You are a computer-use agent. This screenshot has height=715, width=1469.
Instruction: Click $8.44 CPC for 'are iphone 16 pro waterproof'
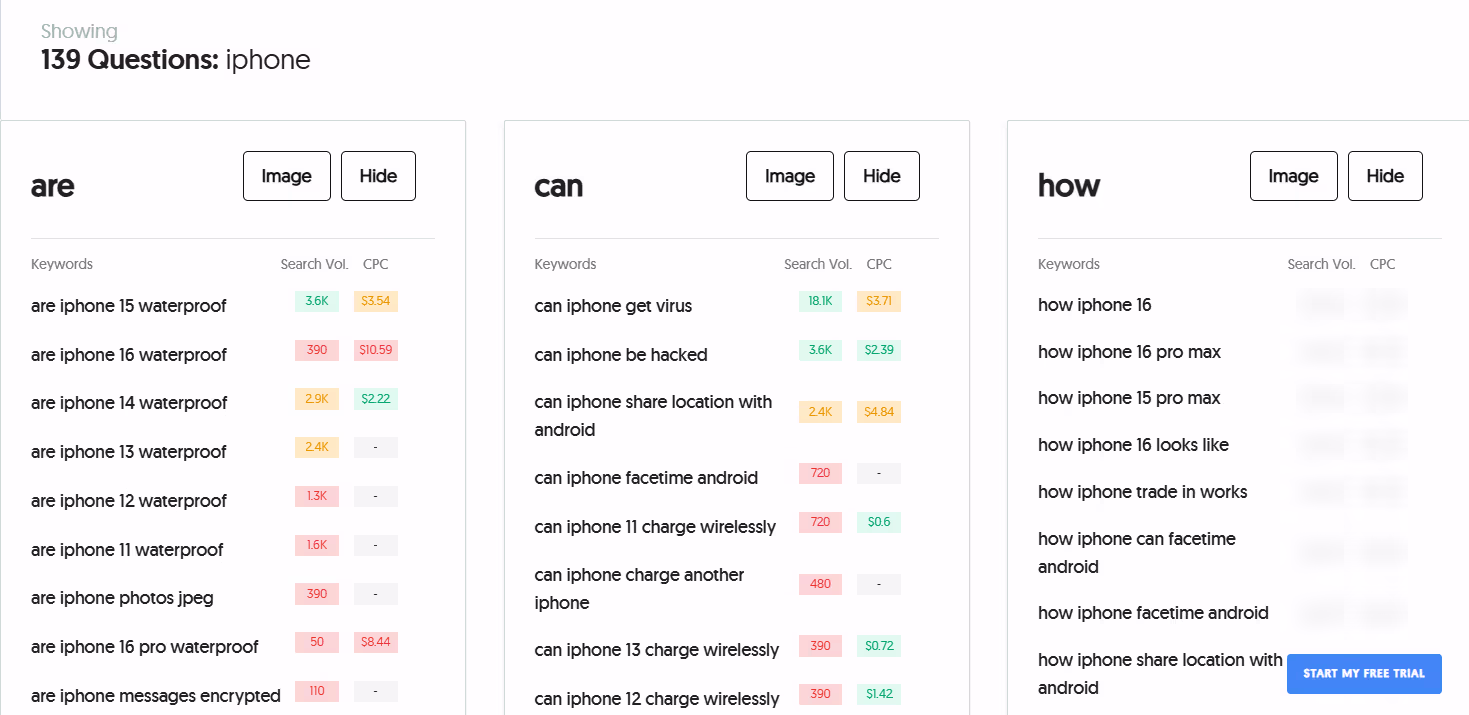[376, 642]
